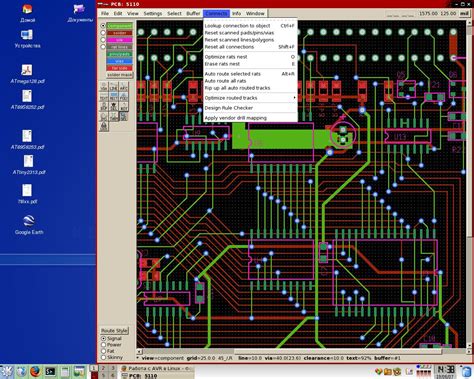Open the AT89S8252.pdf desktop file
This screenshot has width=474, height=379.
pos(27,100)
